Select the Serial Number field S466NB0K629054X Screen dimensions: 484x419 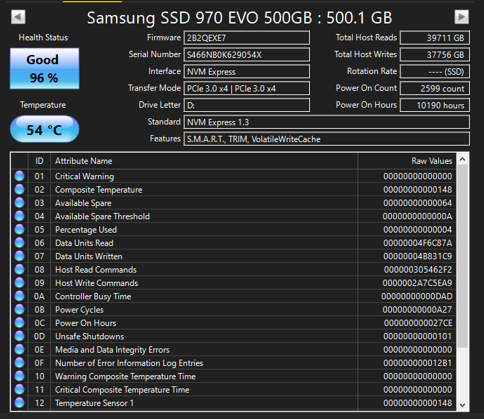[x=247, y=55]
